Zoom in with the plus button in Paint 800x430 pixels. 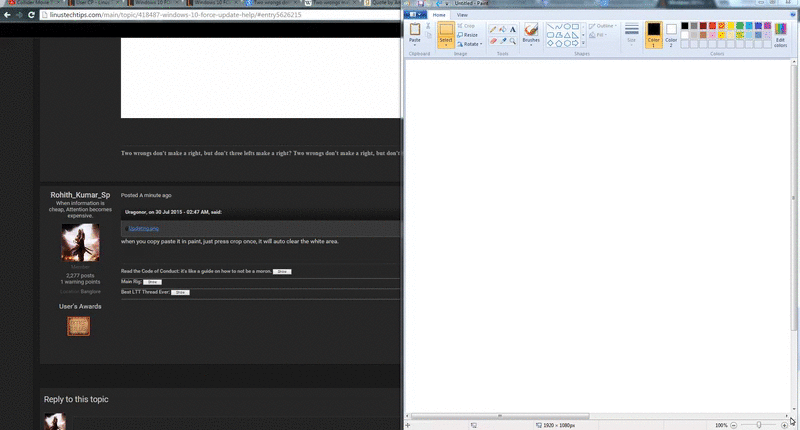click(x=784, y=425)
